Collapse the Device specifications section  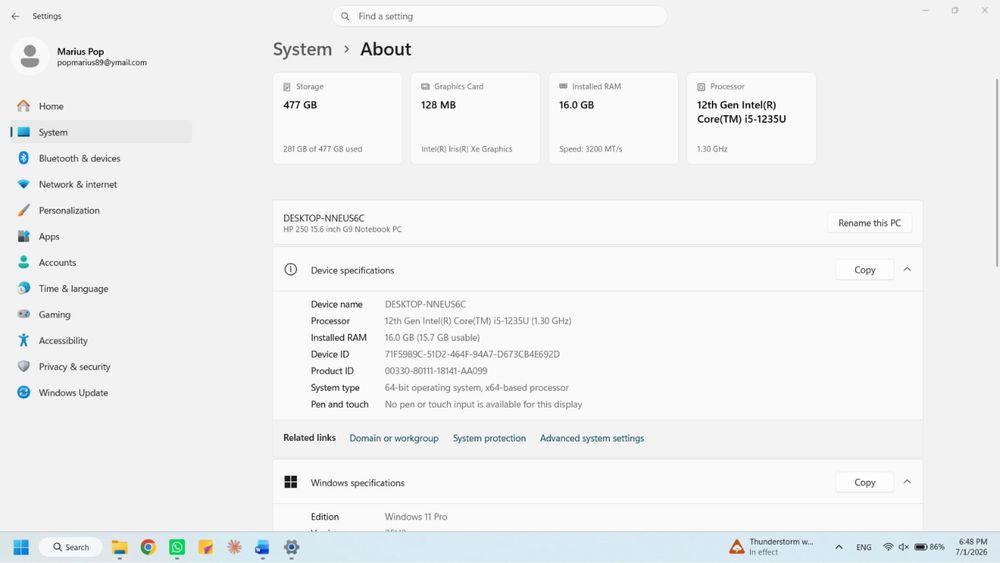(907, 270)
